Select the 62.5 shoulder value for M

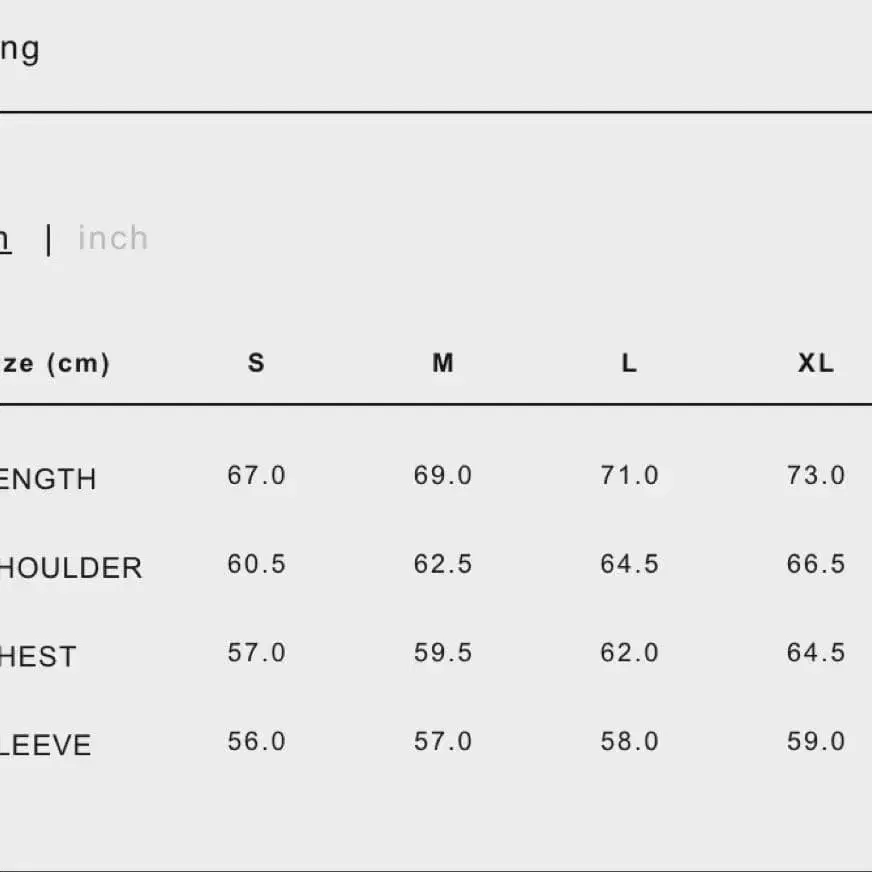point(443,564)
